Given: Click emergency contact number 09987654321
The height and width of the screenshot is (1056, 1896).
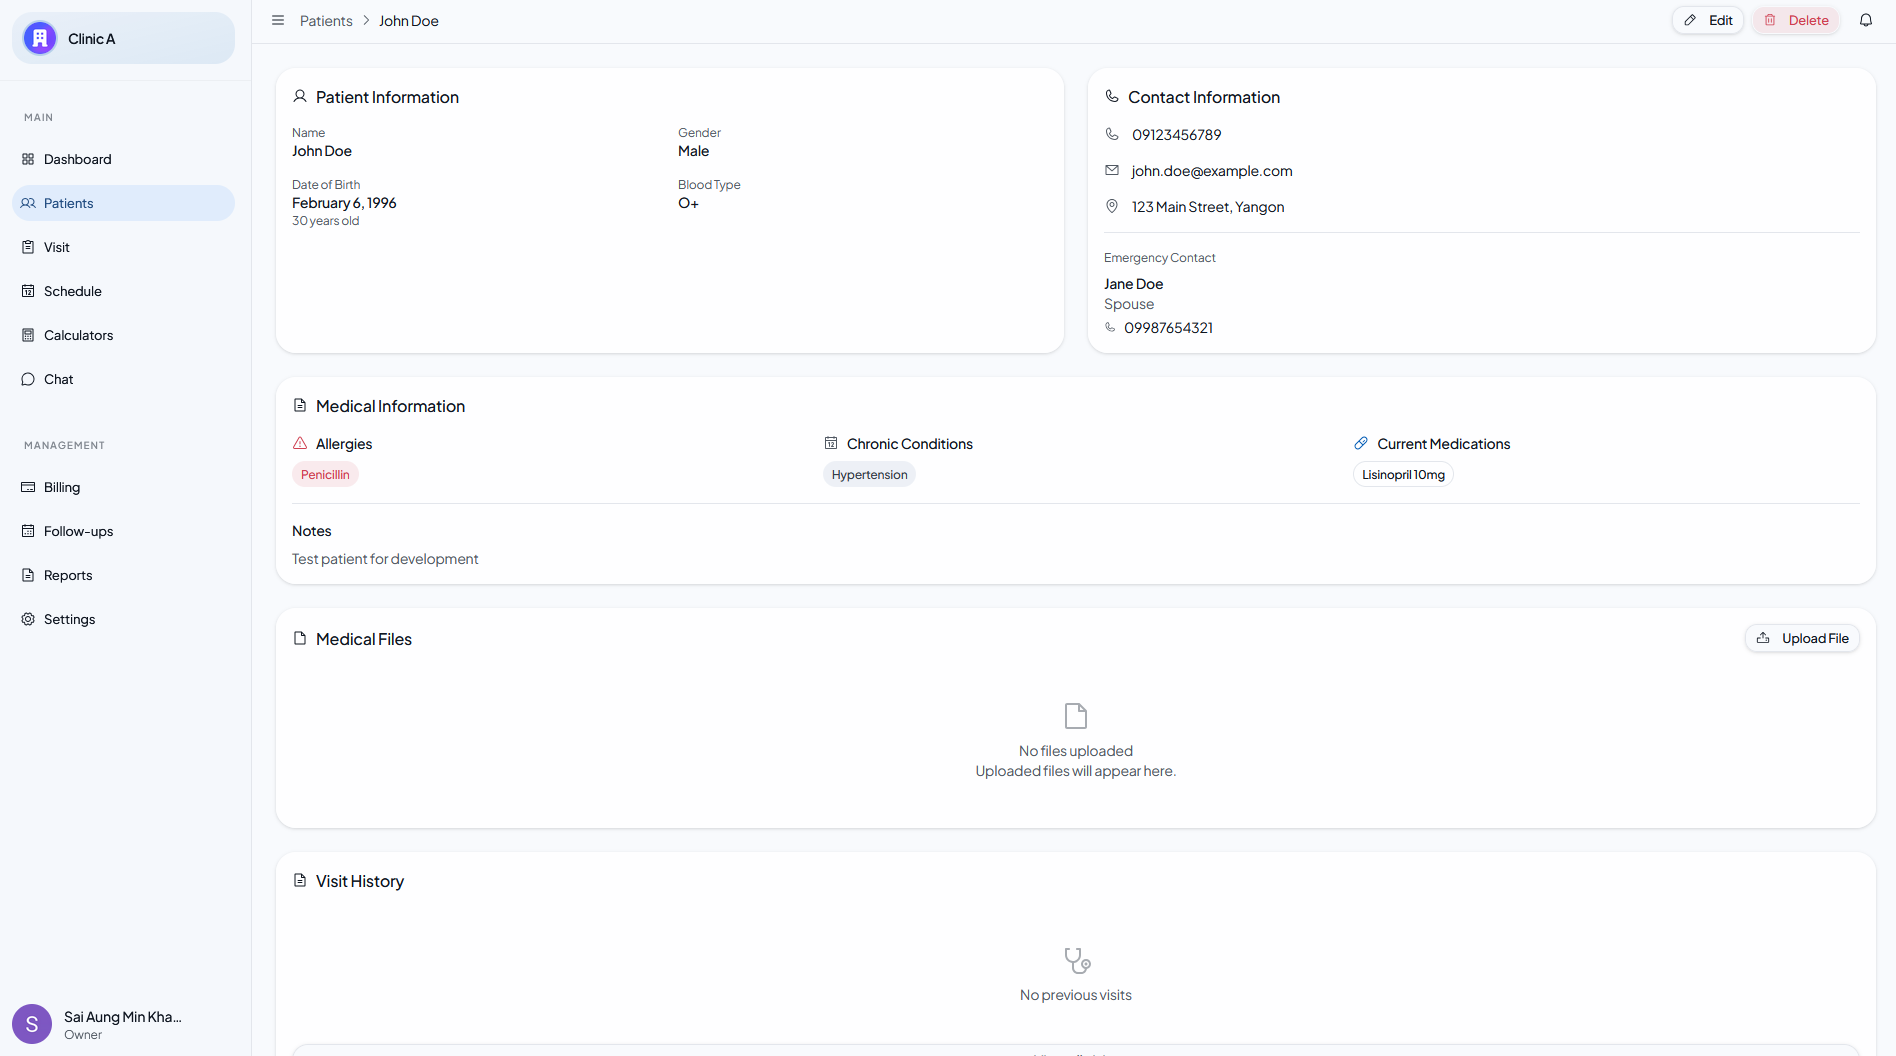Looking at the screenshot, I should [x=1168, y=328].
